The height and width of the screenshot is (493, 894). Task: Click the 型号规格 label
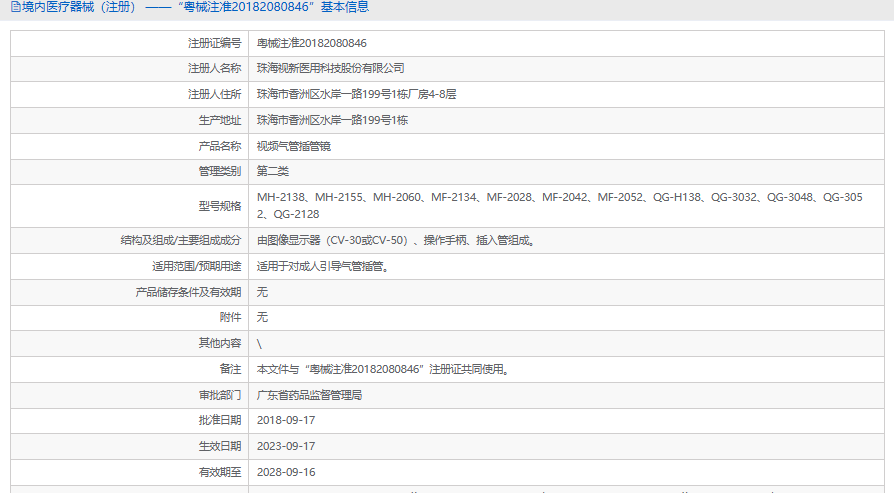point(220,206)
